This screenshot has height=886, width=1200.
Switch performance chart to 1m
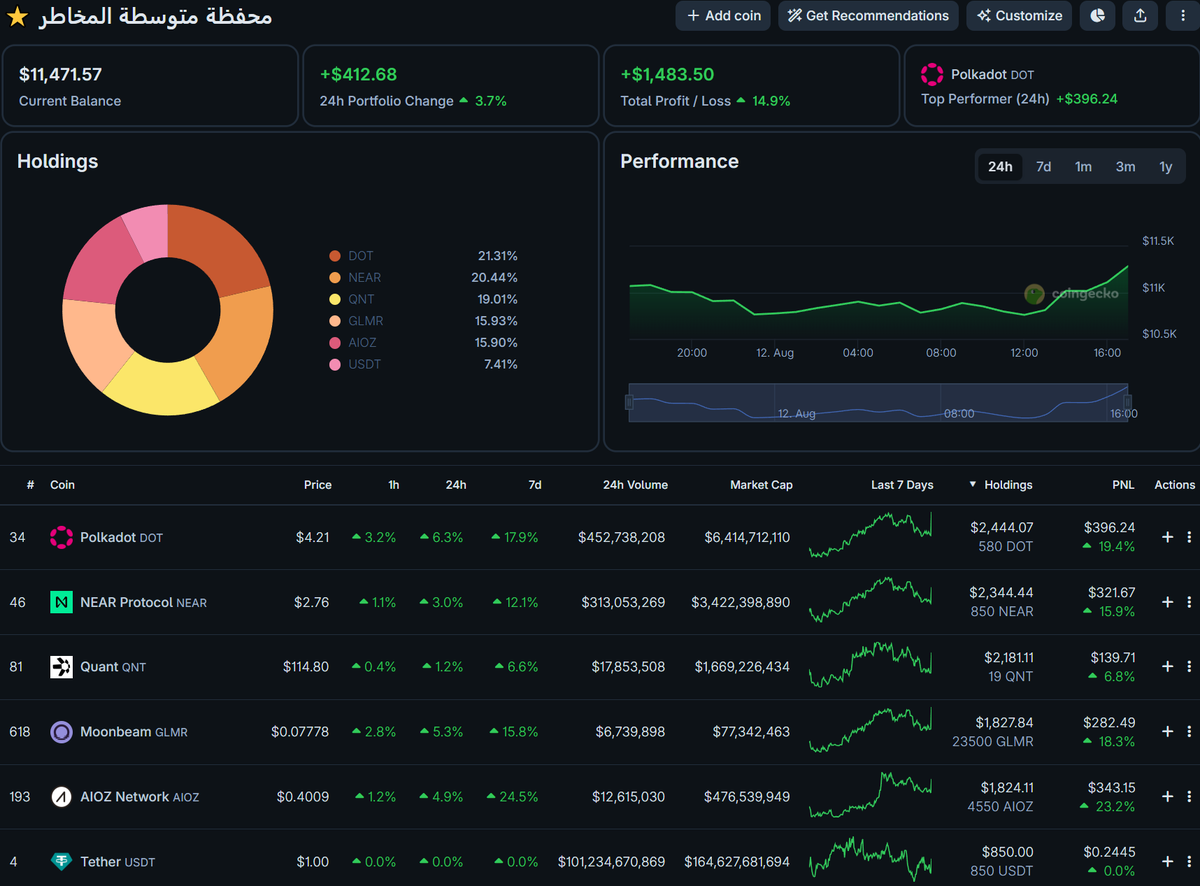[x=1083, y=167]
